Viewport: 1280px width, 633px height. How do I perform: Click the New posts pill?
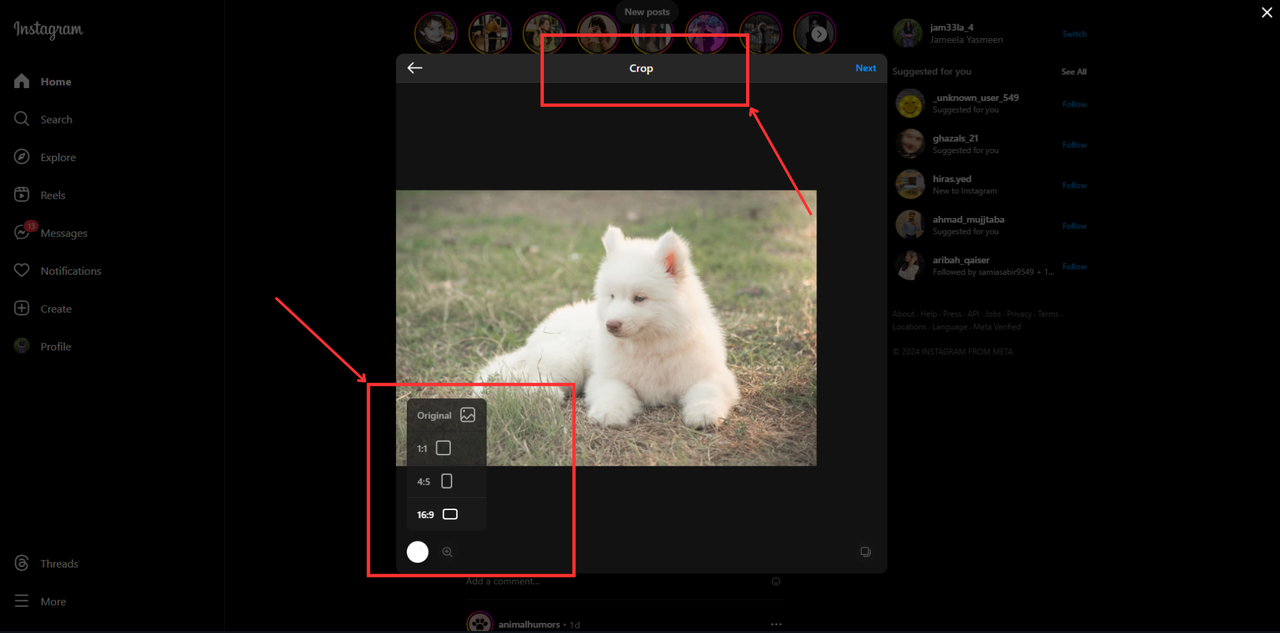click(647, 12)
